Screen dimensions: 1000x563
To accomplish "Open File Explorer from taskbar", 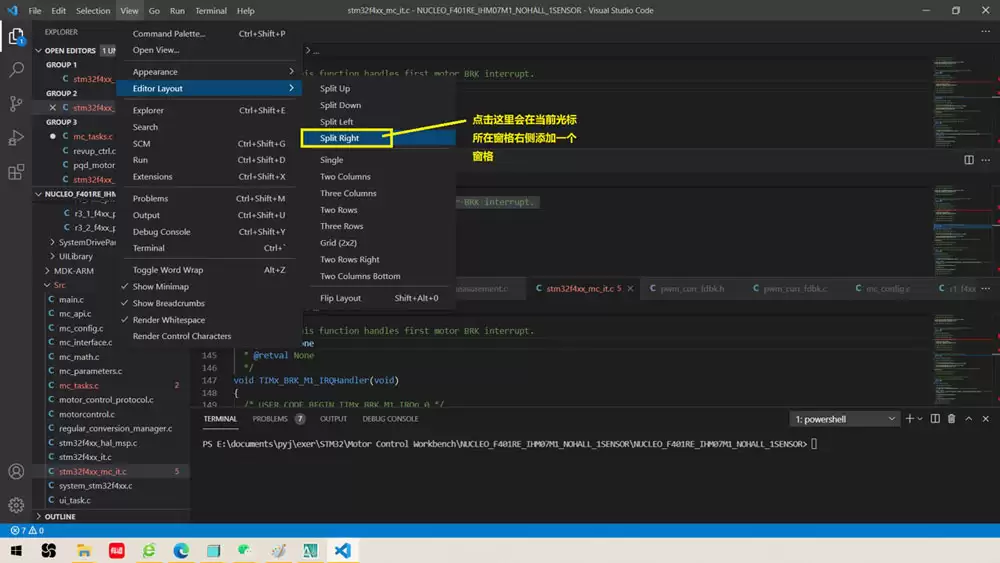I will [x=84, y=550].
